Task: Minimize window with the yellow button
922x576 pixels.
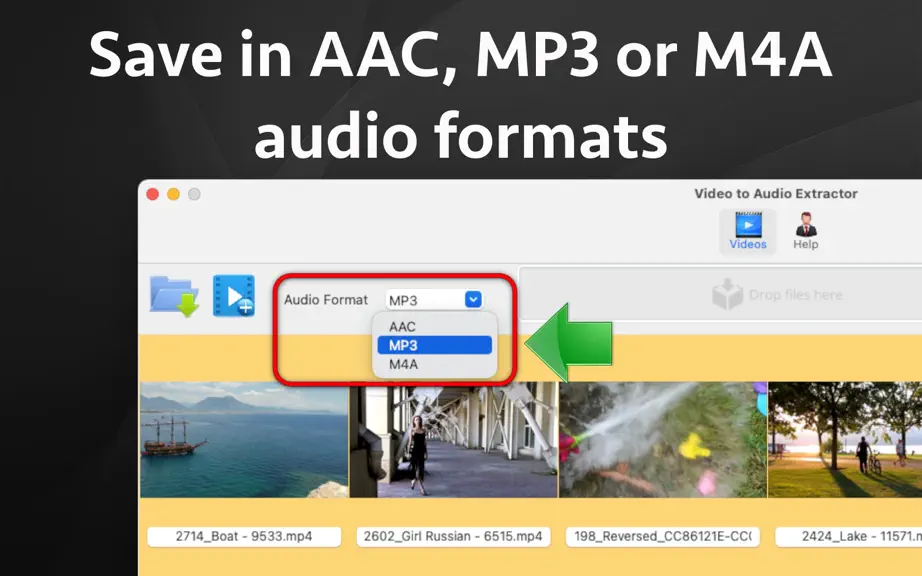Action: [173, 194]
